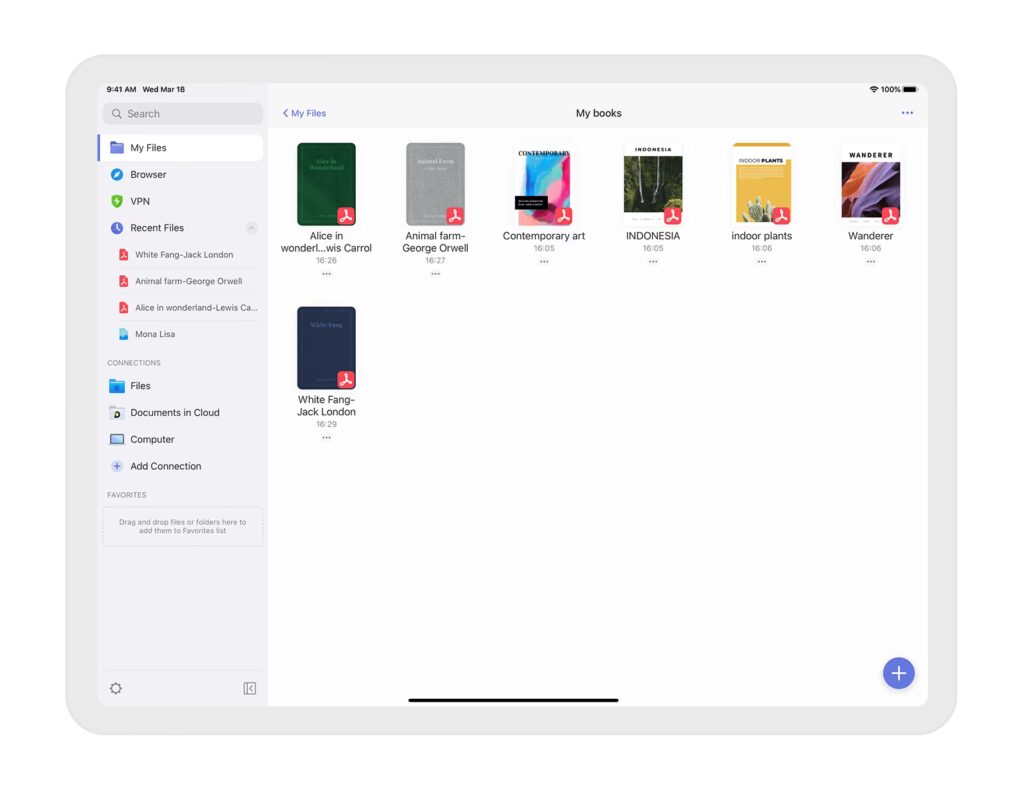Click the Search field
Image resolution: width=1024 pixels, height=787 pixels.
click(x=183, y=114)
